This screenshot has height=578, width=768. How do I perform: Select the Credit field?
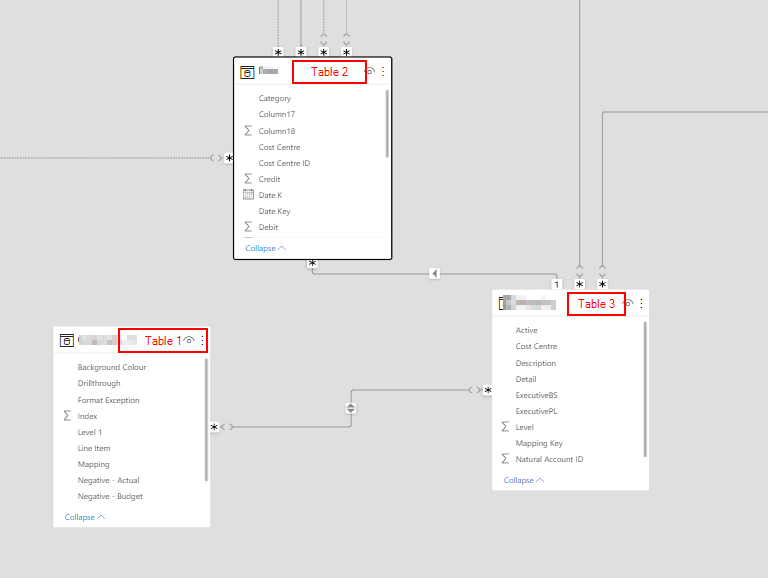[x=269, y=179]
